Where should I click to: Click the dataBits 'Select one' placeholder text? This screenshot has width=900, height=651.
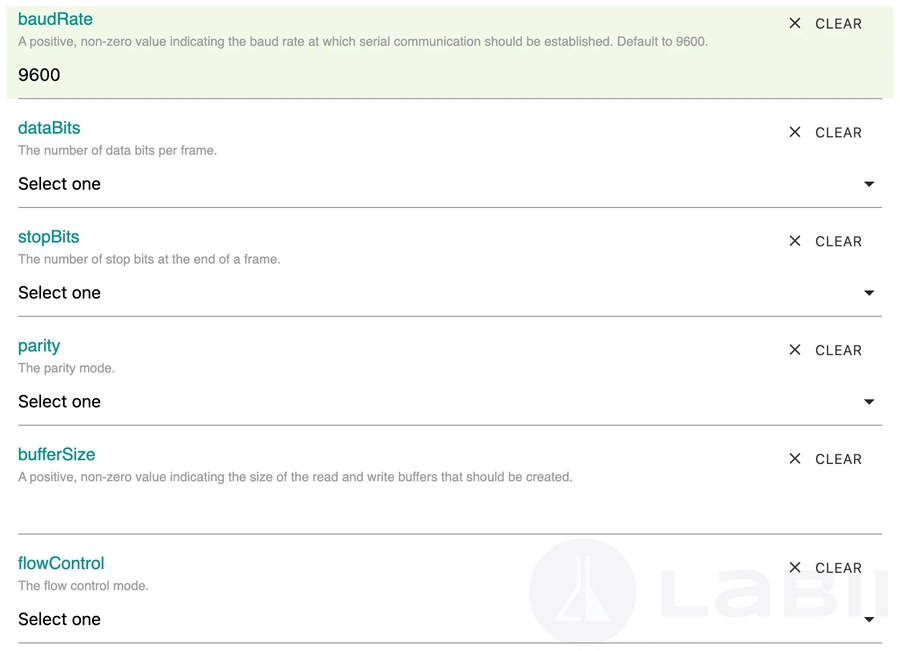60,184
